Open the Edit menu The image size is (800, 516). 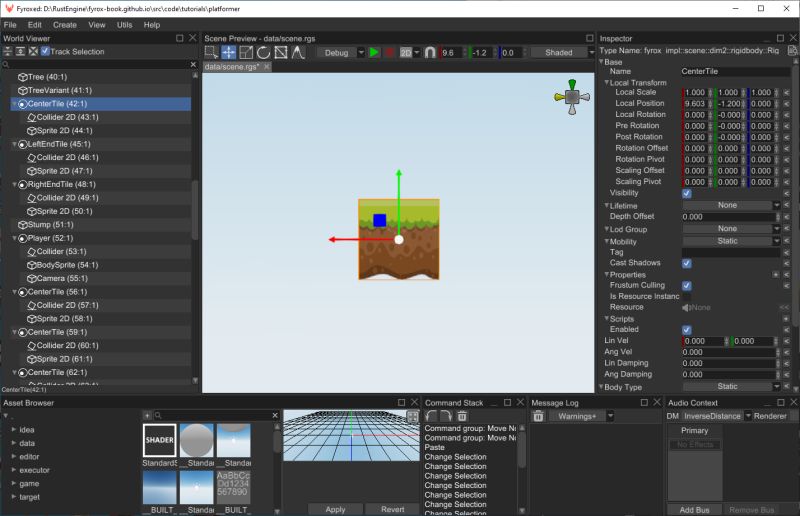pos(35,24)
